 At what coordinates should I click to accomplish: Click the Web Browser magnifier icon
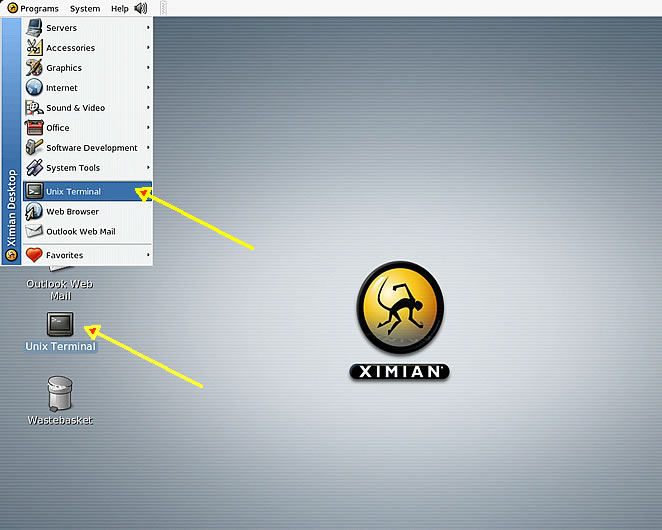(34, 211)
